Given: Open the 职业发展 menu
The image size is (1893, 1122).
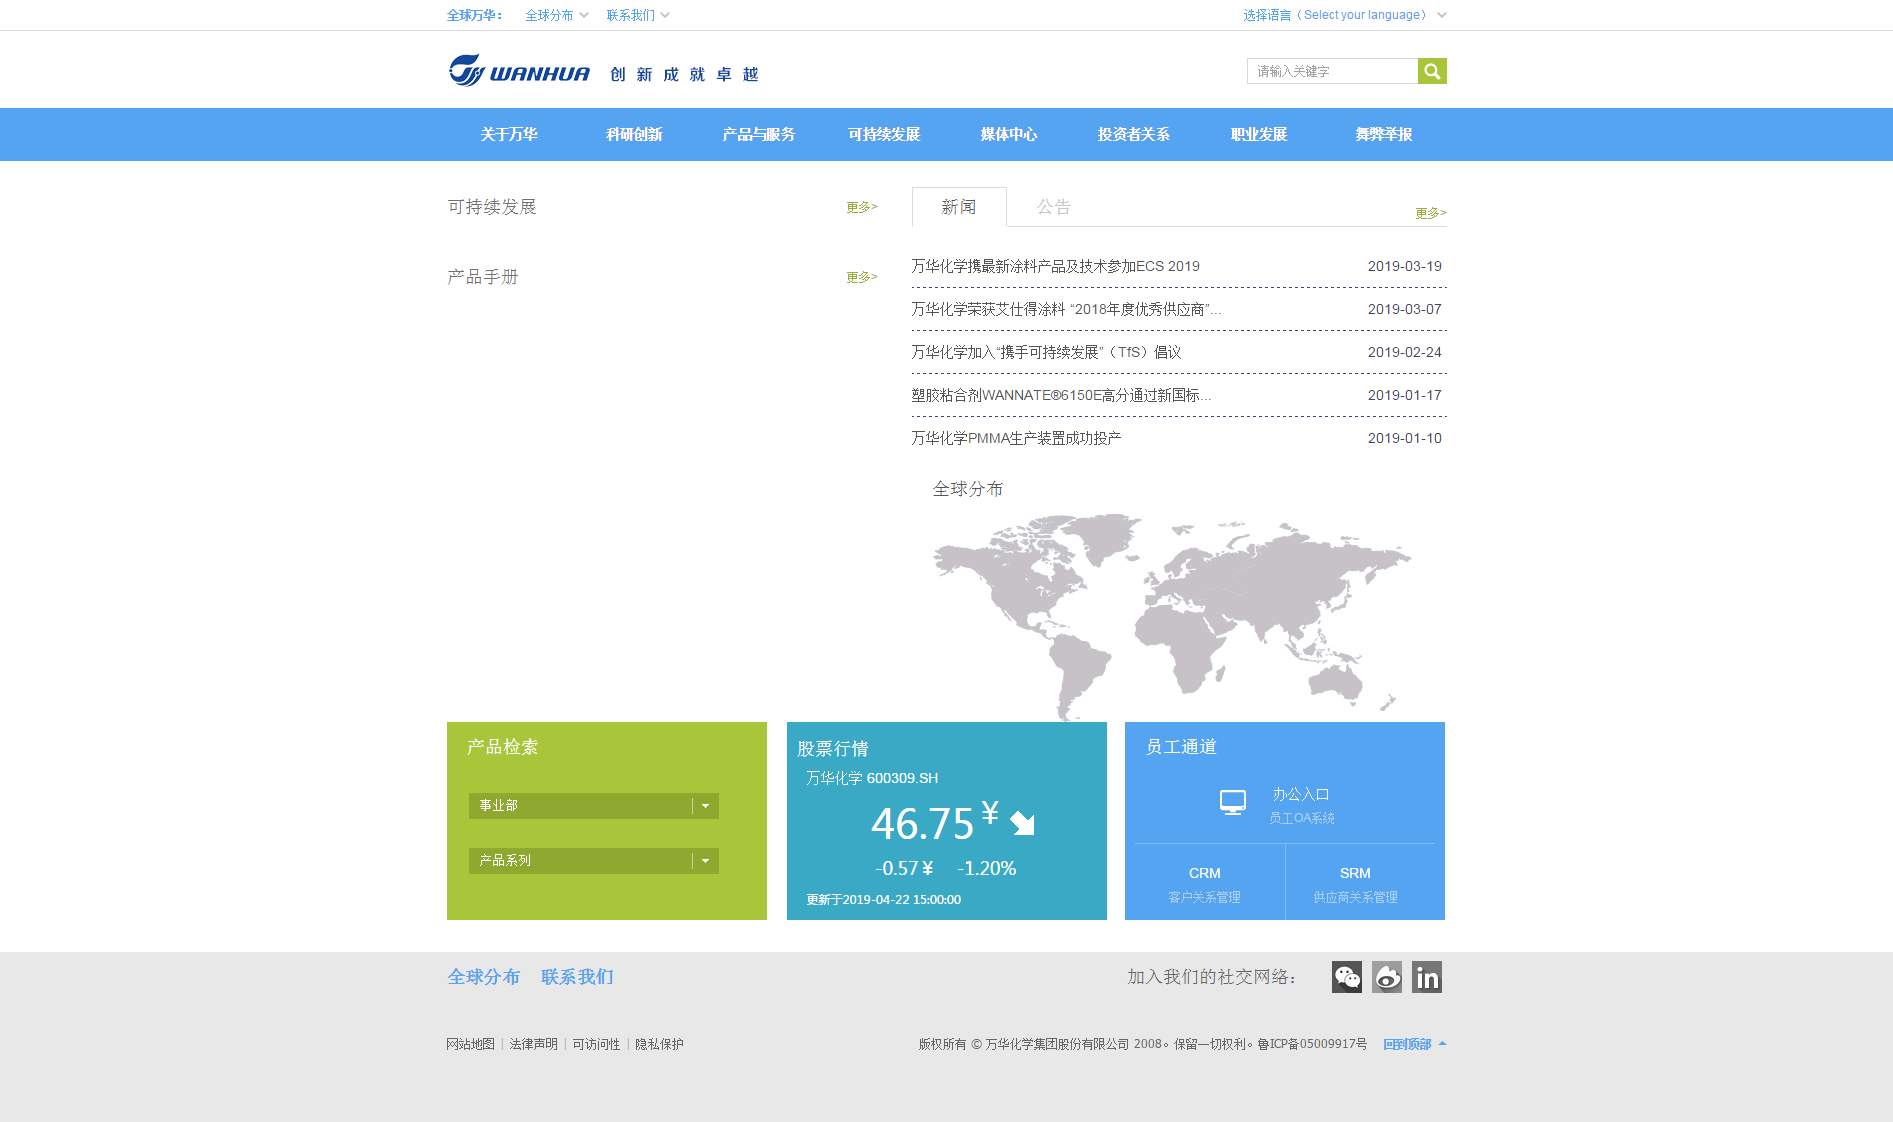Looking at the screenshot, I should point(1259,134).
